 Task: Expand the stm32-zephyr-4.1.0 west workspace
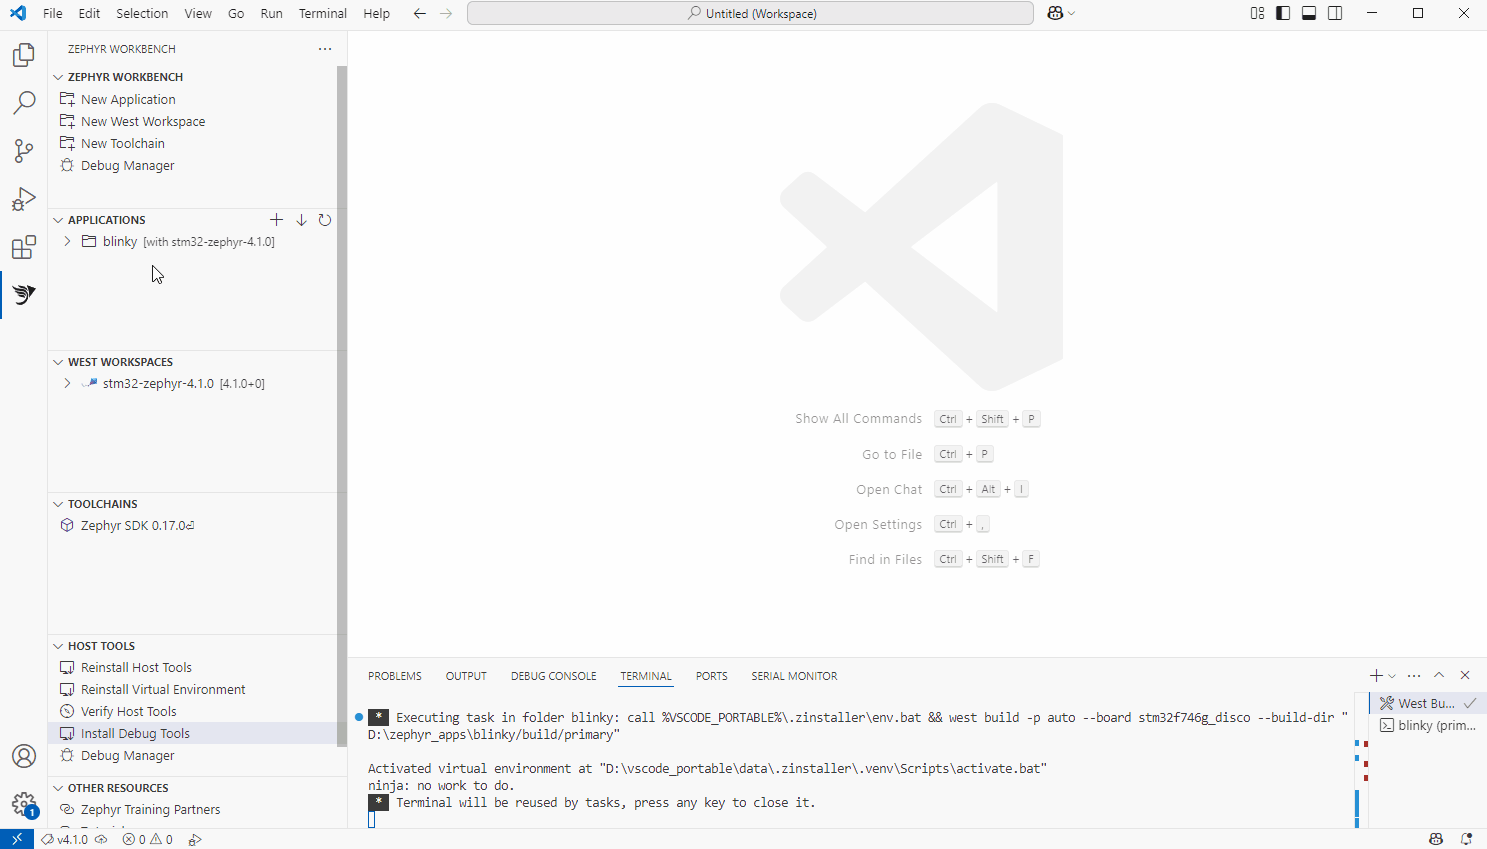pos(66,383)
